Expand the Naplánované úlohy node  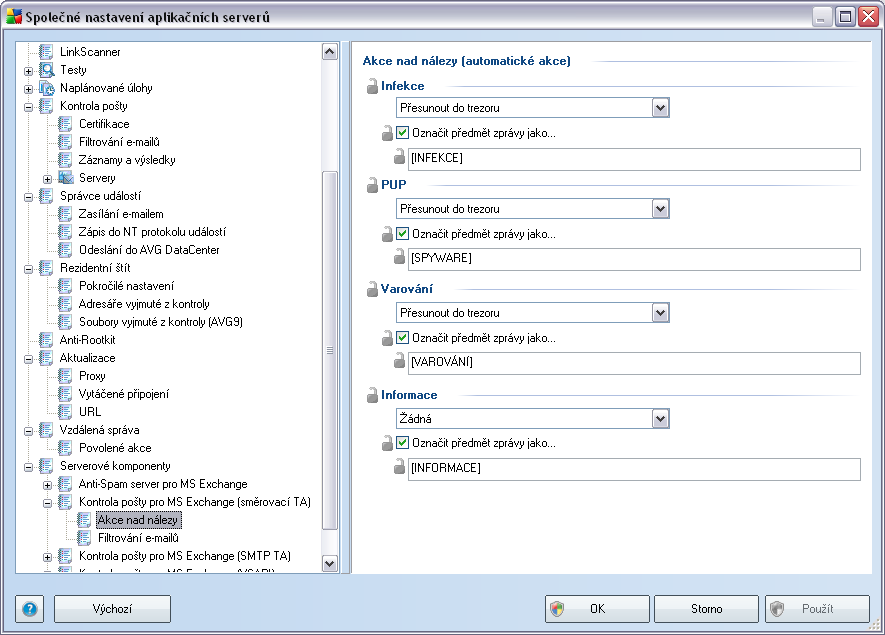(29, 89)
